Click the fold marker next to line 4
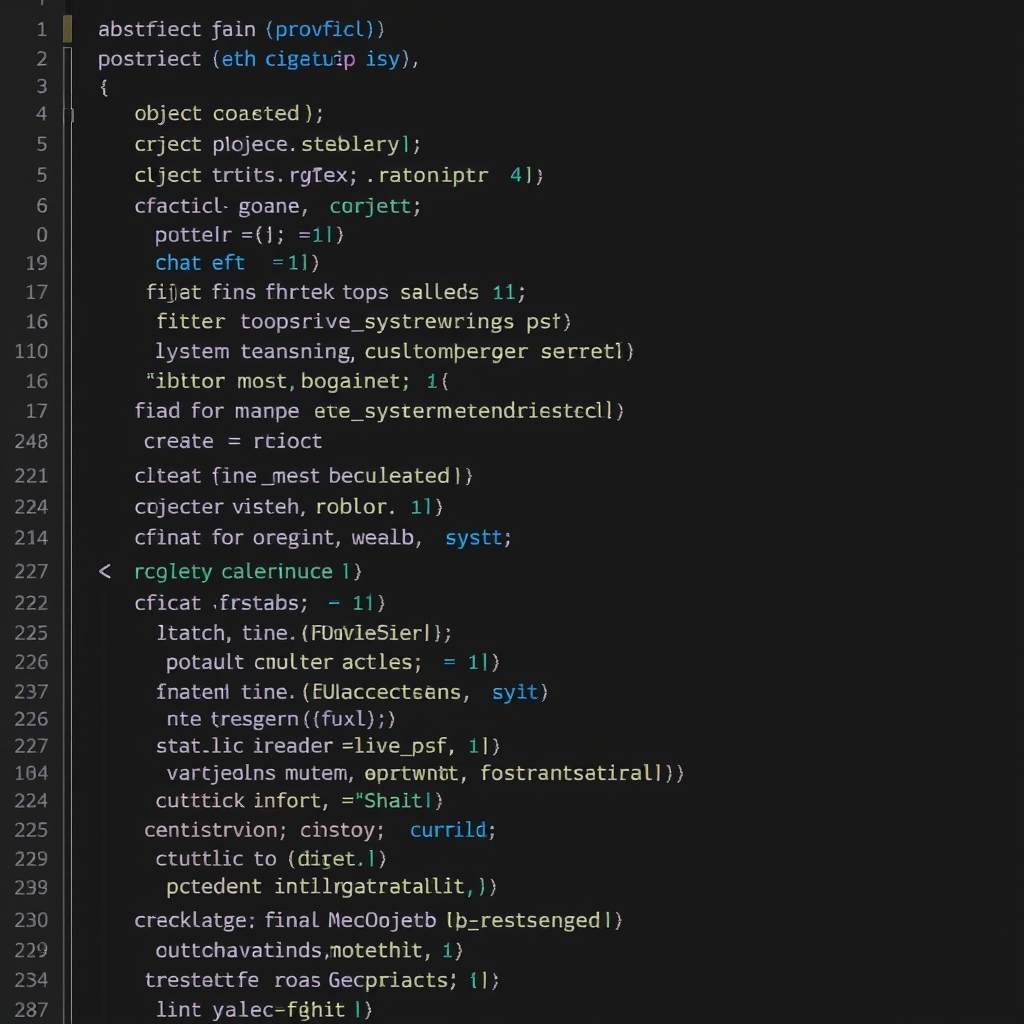This screenshot has height=1024, width=1024. coord(69,115)
